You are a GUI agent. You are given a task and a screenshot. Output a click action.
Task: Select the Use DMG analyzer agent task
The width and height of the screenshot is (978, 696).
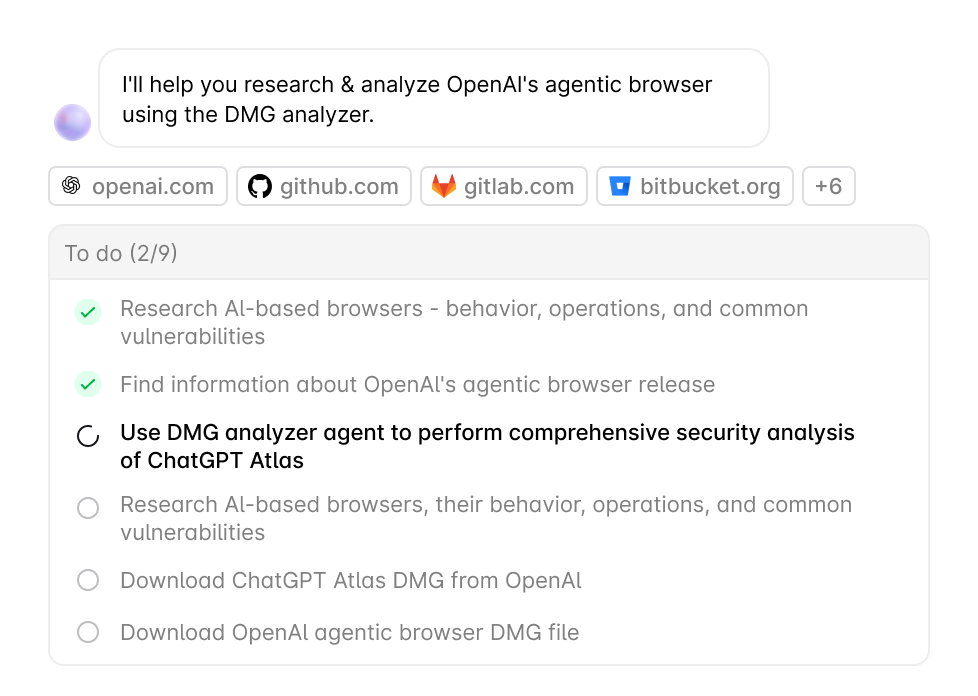coord(487,446)
